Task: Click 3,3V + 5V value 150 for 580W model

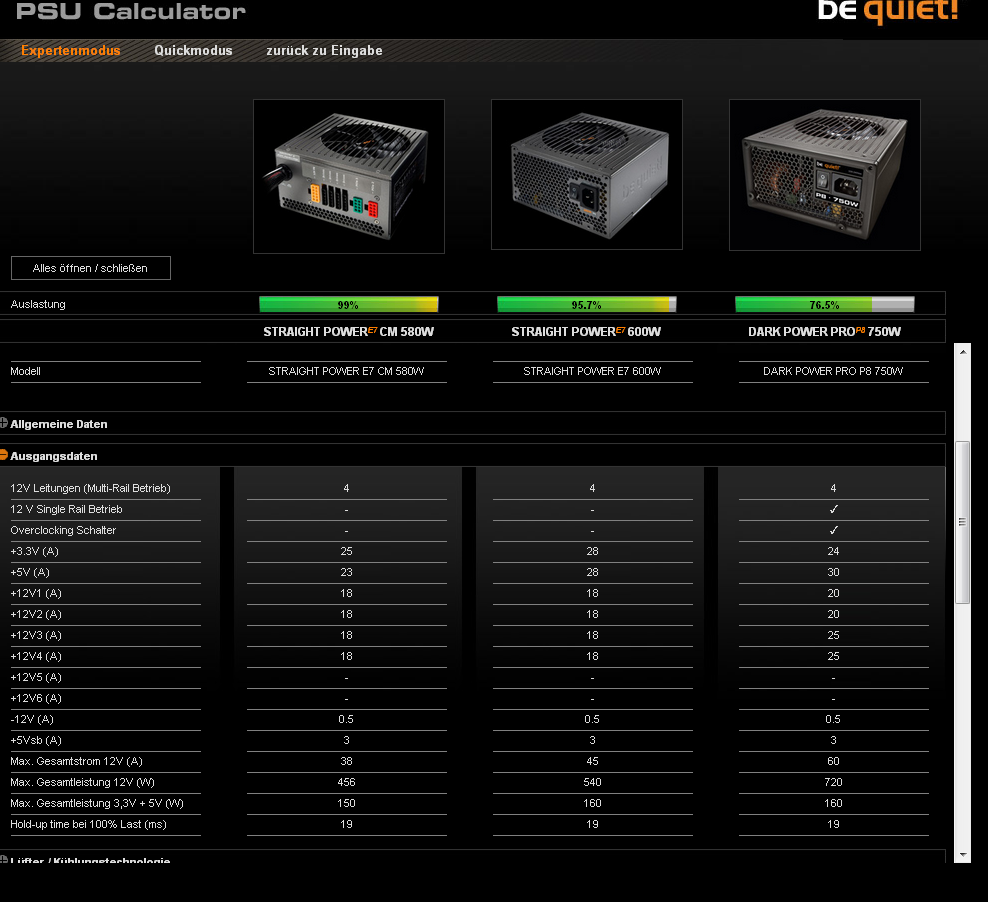Action: pyautogui.click(x=347, y=803)
